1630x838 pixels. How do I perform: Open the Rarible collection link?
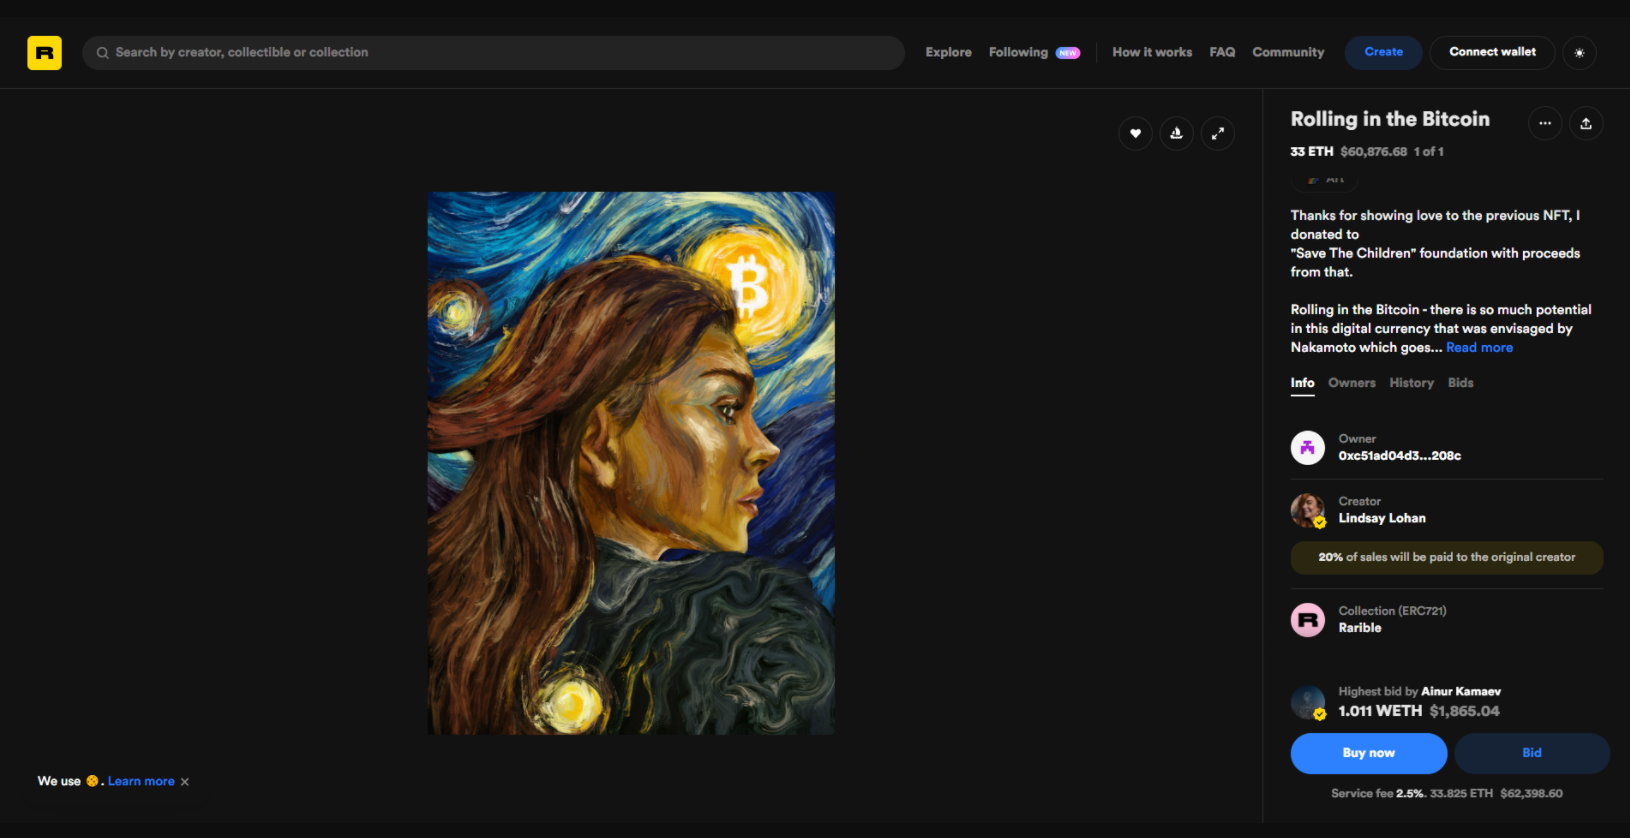[x=1360, y=628]
